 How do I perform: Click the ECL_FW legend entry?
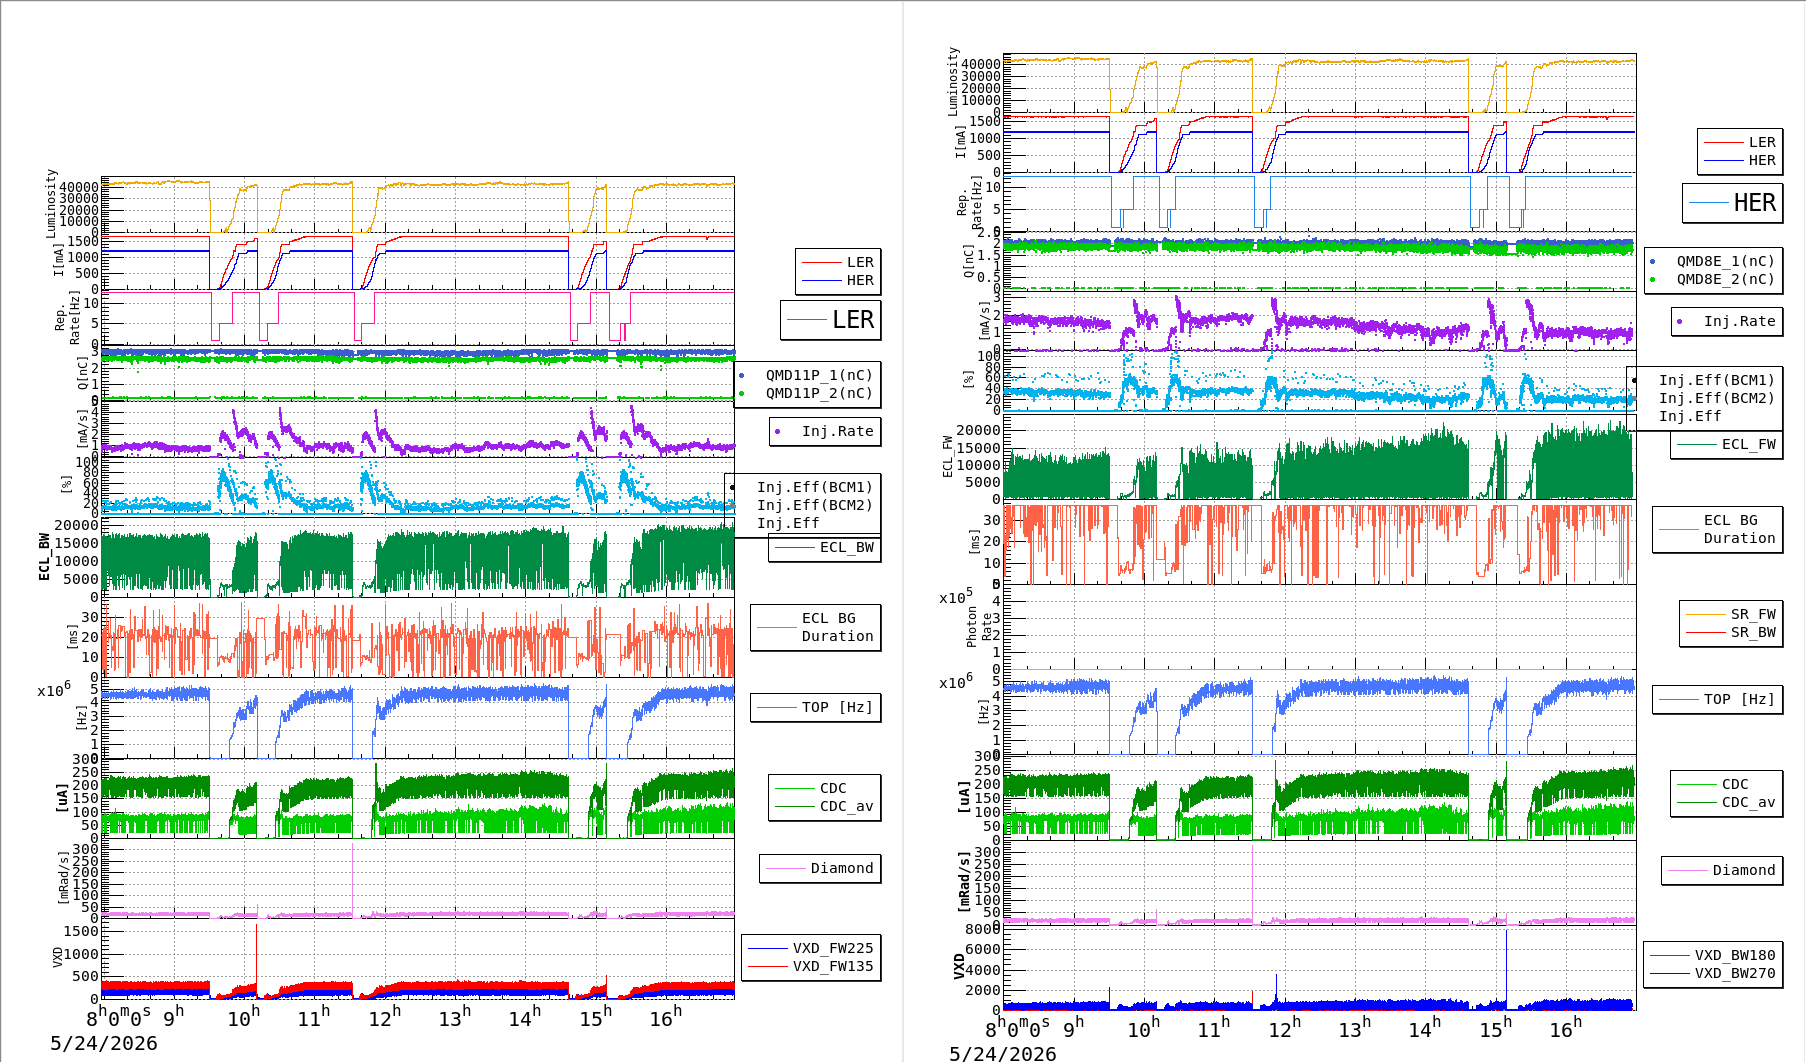pyautogui.click(x=1749, y=444)
